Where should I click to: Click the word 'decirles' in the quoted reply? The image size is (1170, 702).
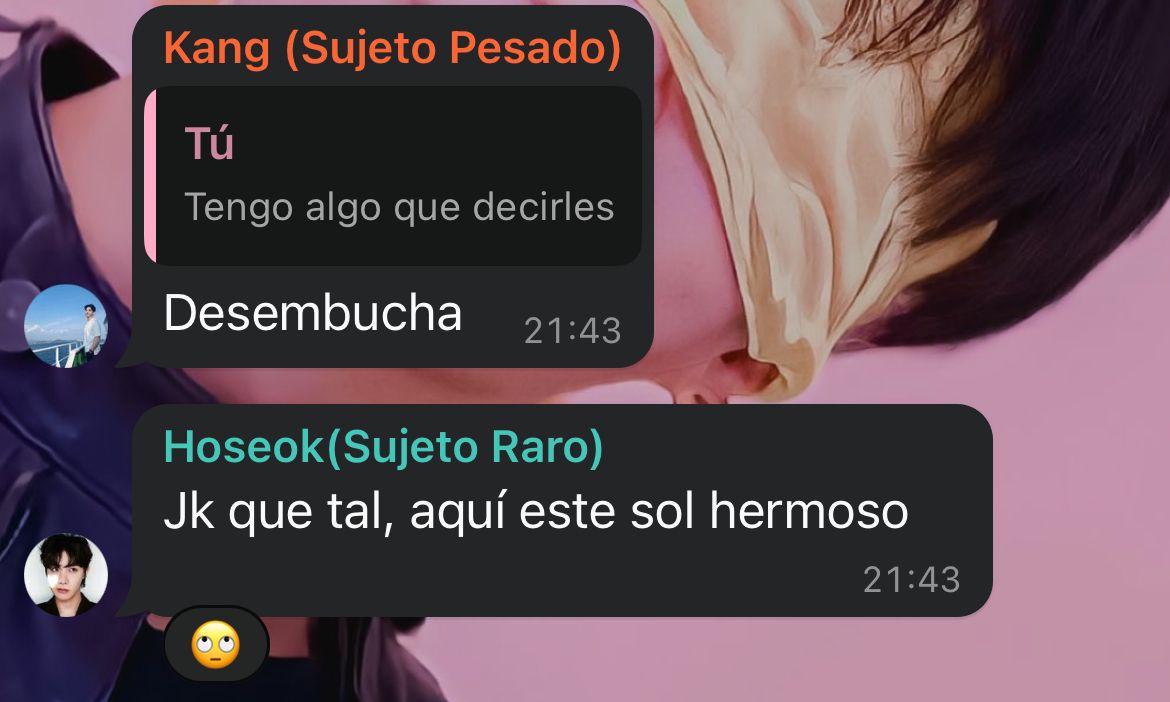pyautogui.click(x=544, y=207)
